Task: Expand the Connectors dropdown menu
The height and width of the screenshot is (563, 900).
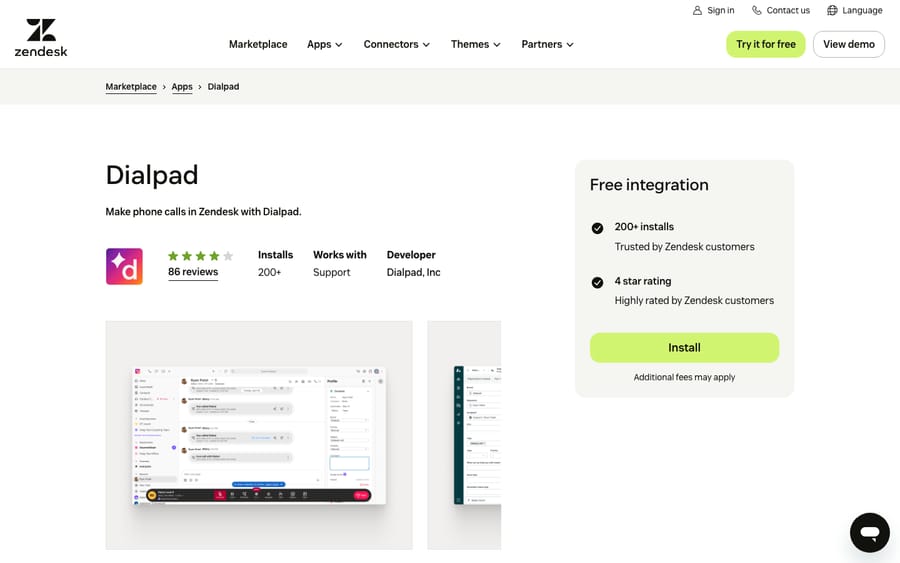Action: tap(396, 44)
